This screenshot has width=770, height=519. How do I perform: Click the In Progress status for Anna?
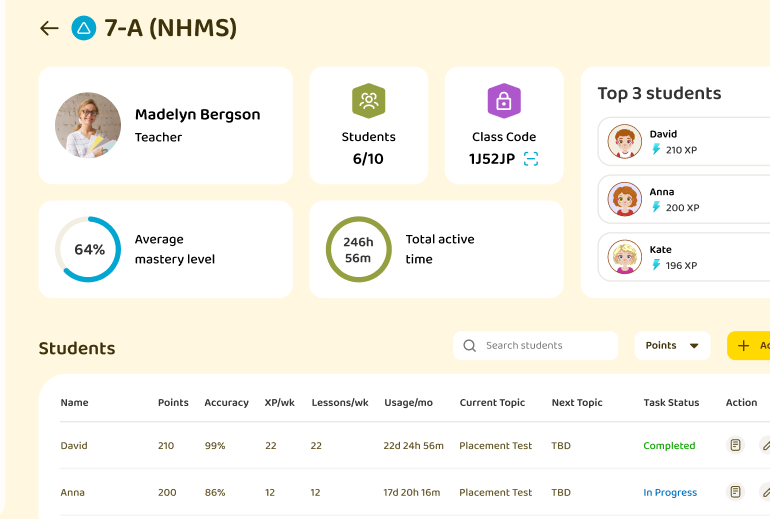pos(670,492)
